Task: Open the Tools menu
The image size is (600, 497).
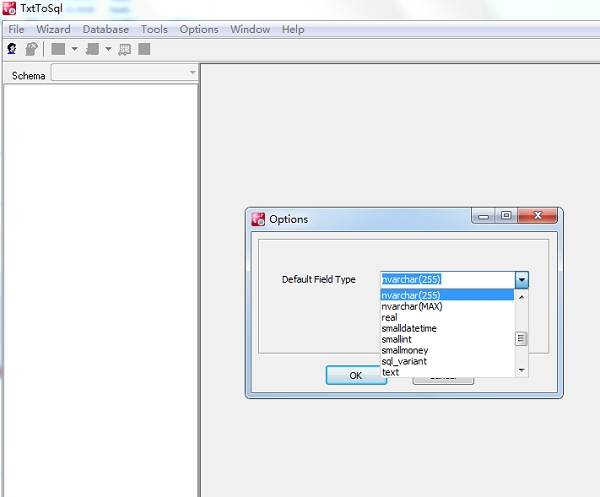Action: (154, 29)
